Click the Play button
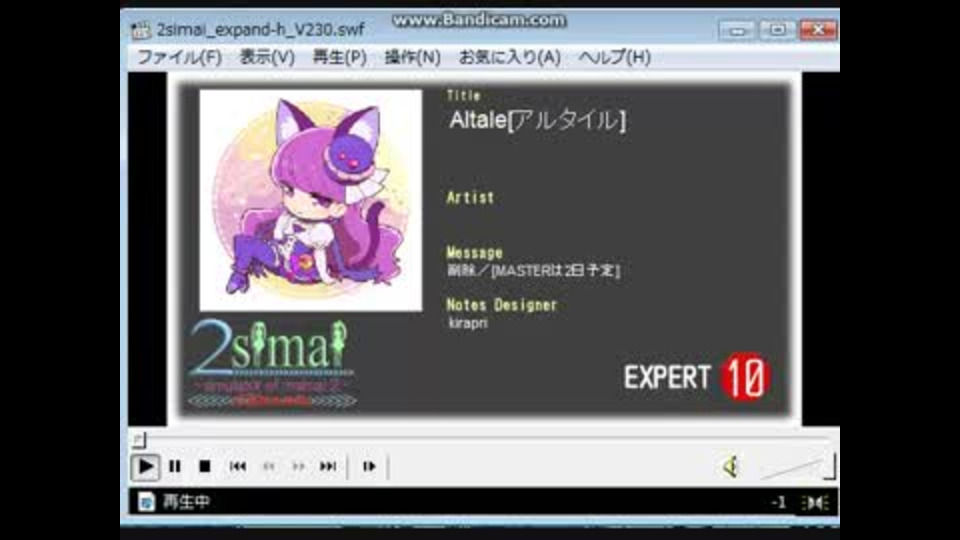 145,467
